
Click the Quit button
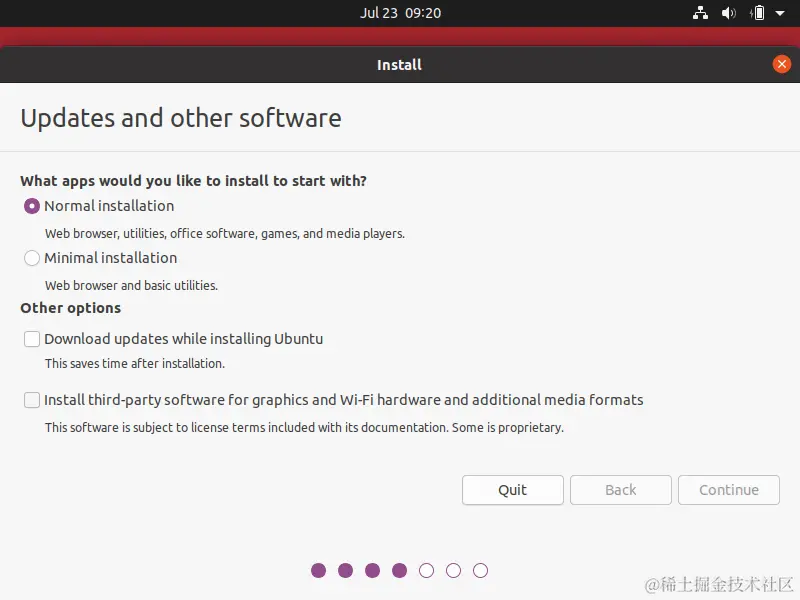[x=513, y=490]
